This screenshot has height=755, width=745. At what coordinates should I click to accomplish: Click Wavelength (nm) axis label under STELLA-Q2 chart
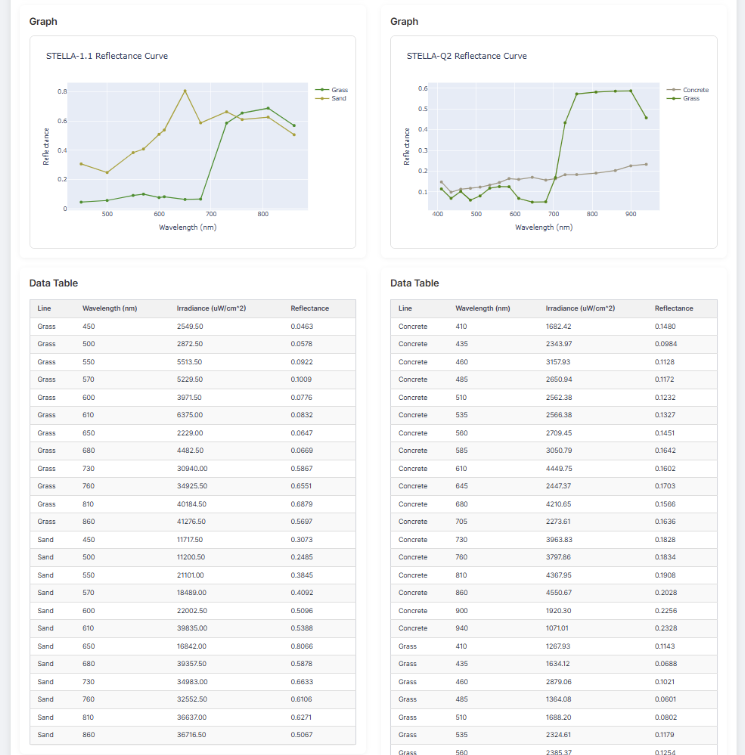(x=543, y=227)
